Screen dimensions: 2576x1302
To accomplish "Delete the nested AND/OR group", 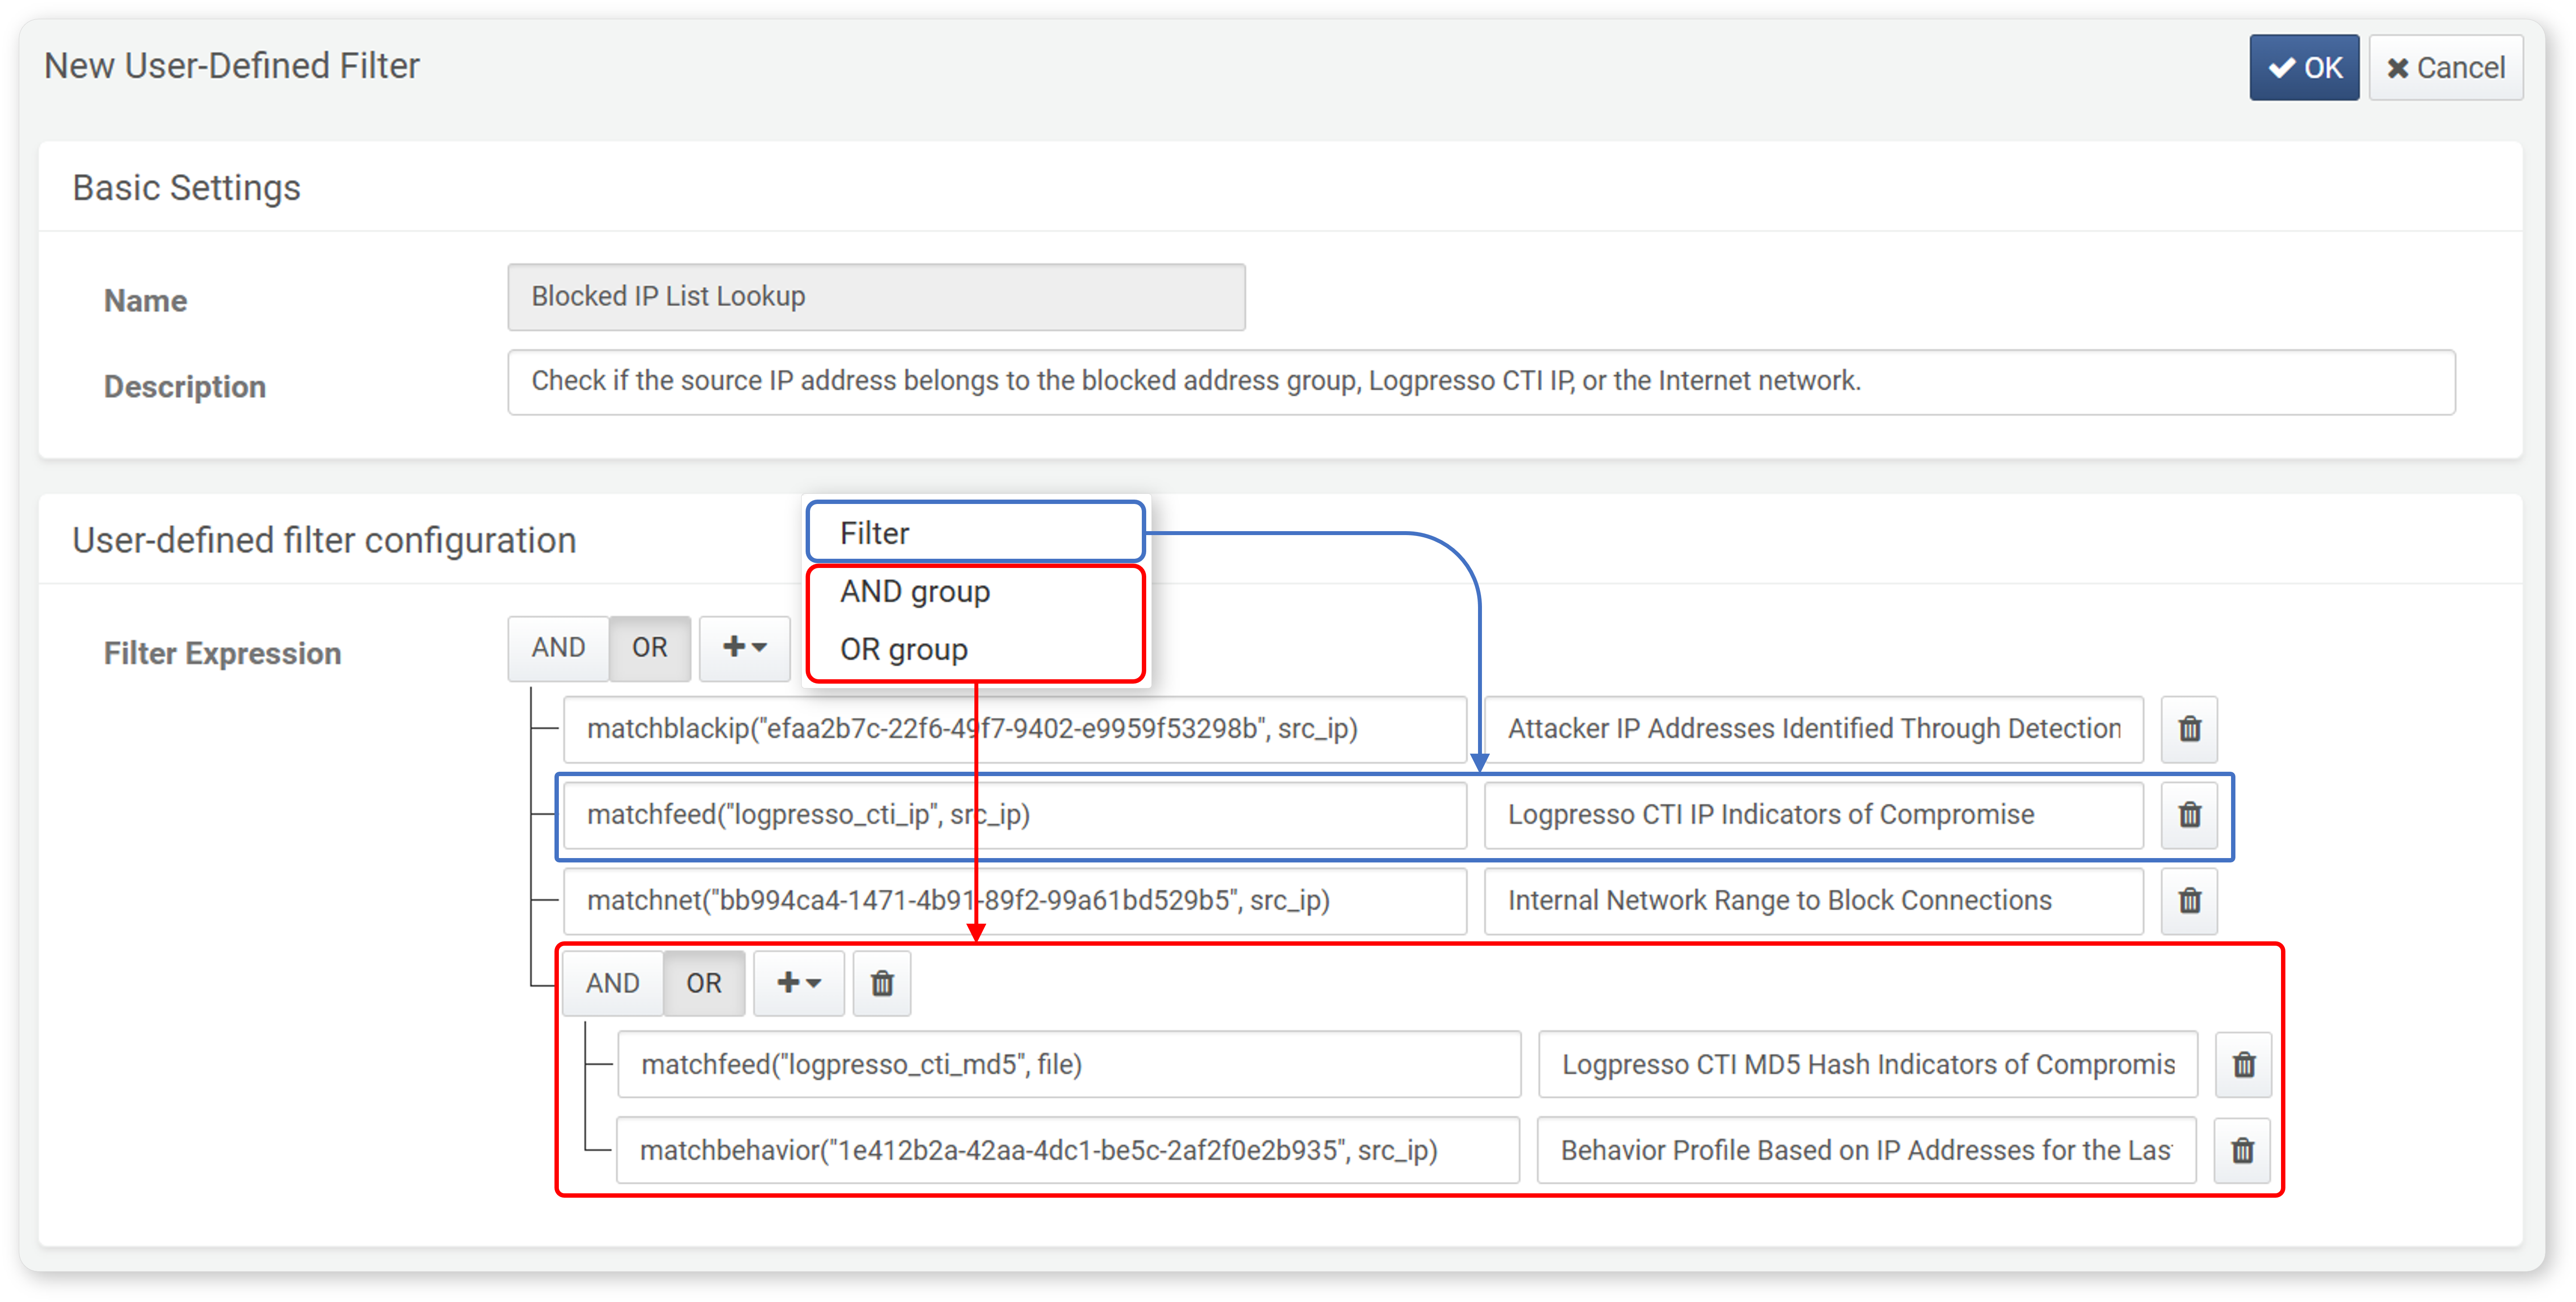I will coord(881,984).
